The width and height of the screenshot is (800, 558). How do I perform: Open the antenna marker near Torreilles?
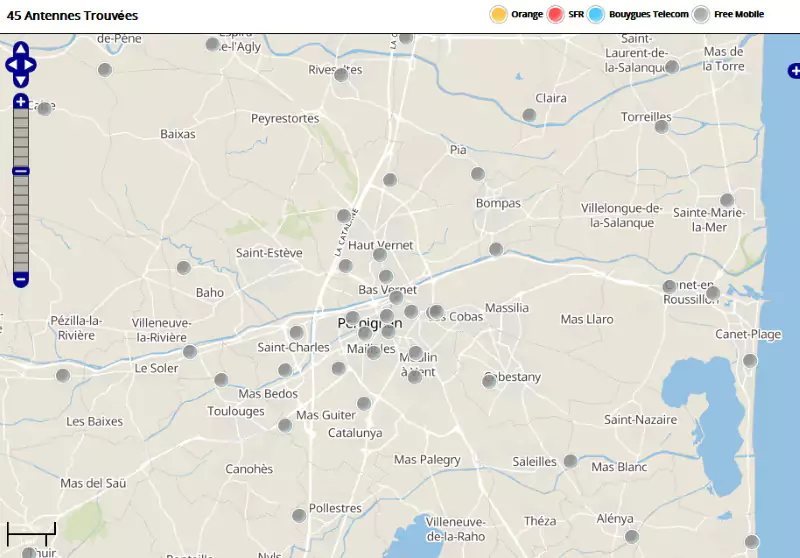pyautogui.click(x=661, y=126)
